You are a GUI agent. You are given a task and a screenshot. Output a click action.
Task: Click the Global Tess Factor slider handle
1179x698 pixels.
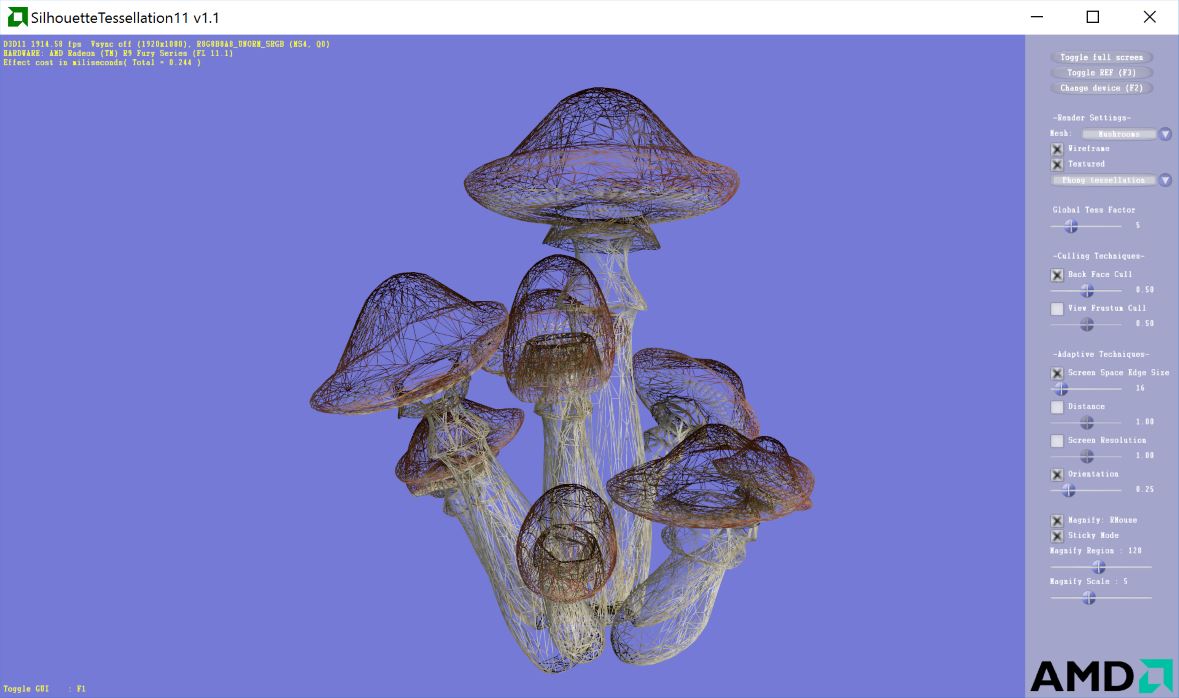[1070, 227]
